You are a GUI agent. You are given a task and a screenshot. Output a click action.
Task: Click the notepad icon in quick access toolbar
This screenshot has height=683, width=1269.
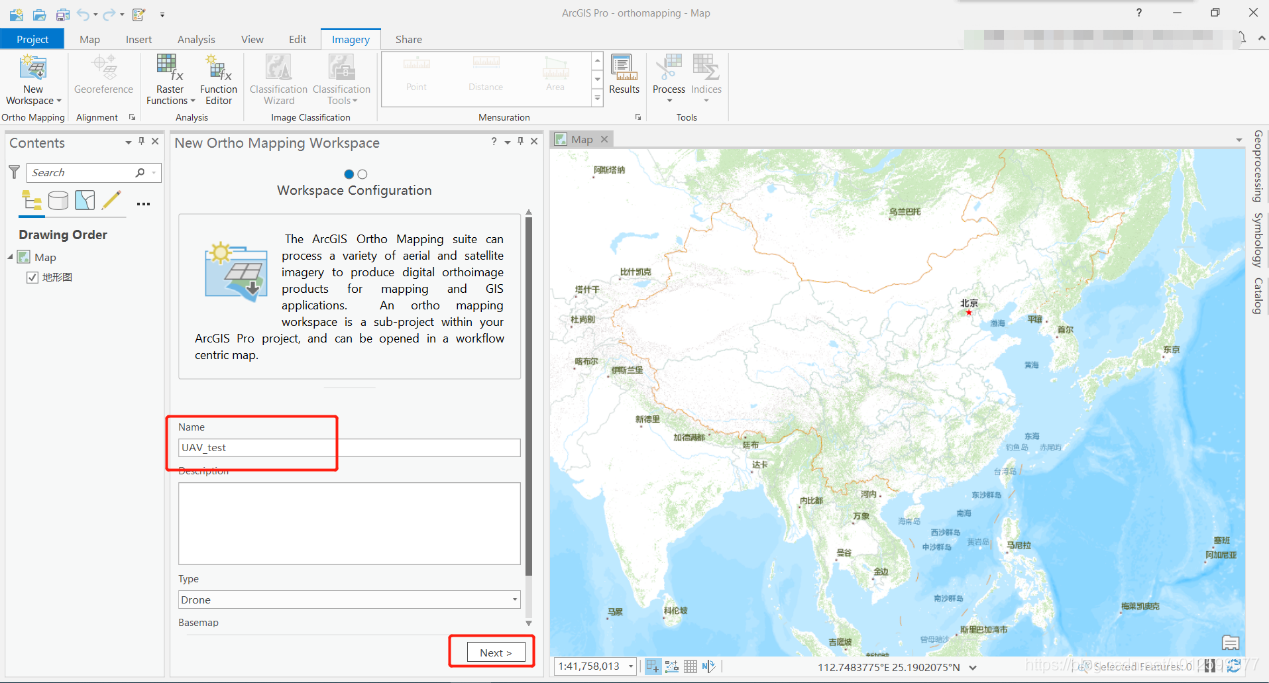pos(138,15)
